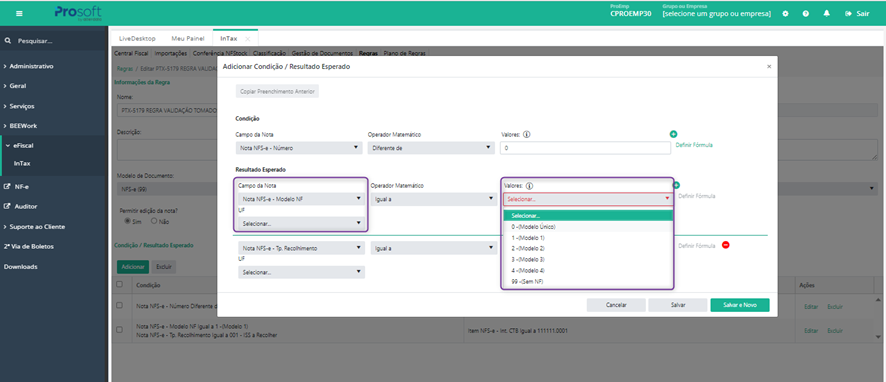Open Tp. Recolhimento field dropdown
The width and height of the screenshot is (886, 382).
[301, 248]
